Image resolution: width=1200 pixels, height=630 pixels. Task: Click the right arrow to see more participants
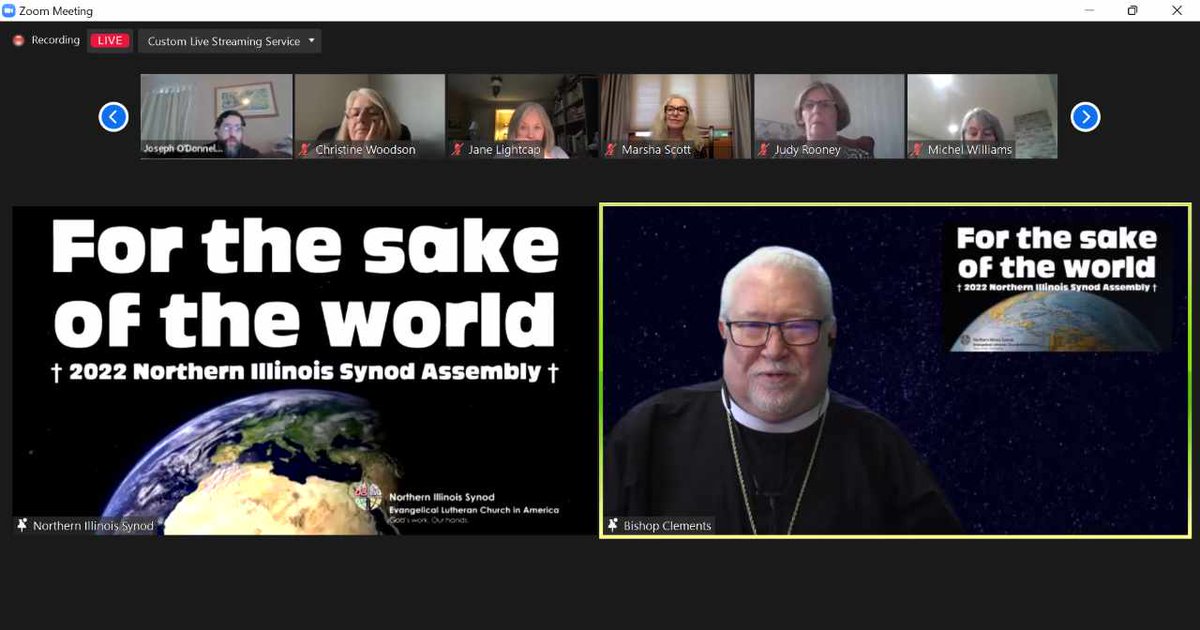1085,117
